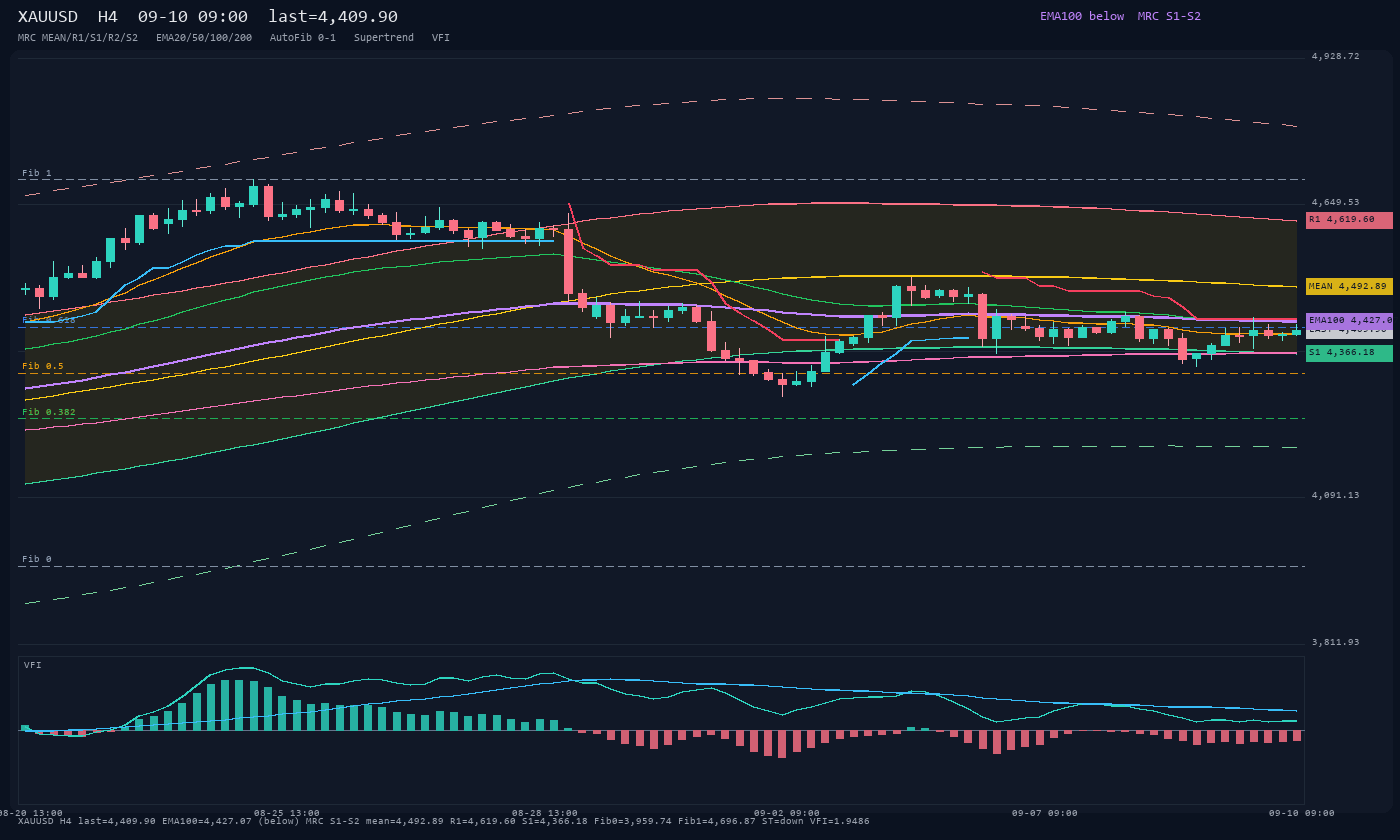Select the 09-02 09:00 time axis label

click(x=787, y=813)
